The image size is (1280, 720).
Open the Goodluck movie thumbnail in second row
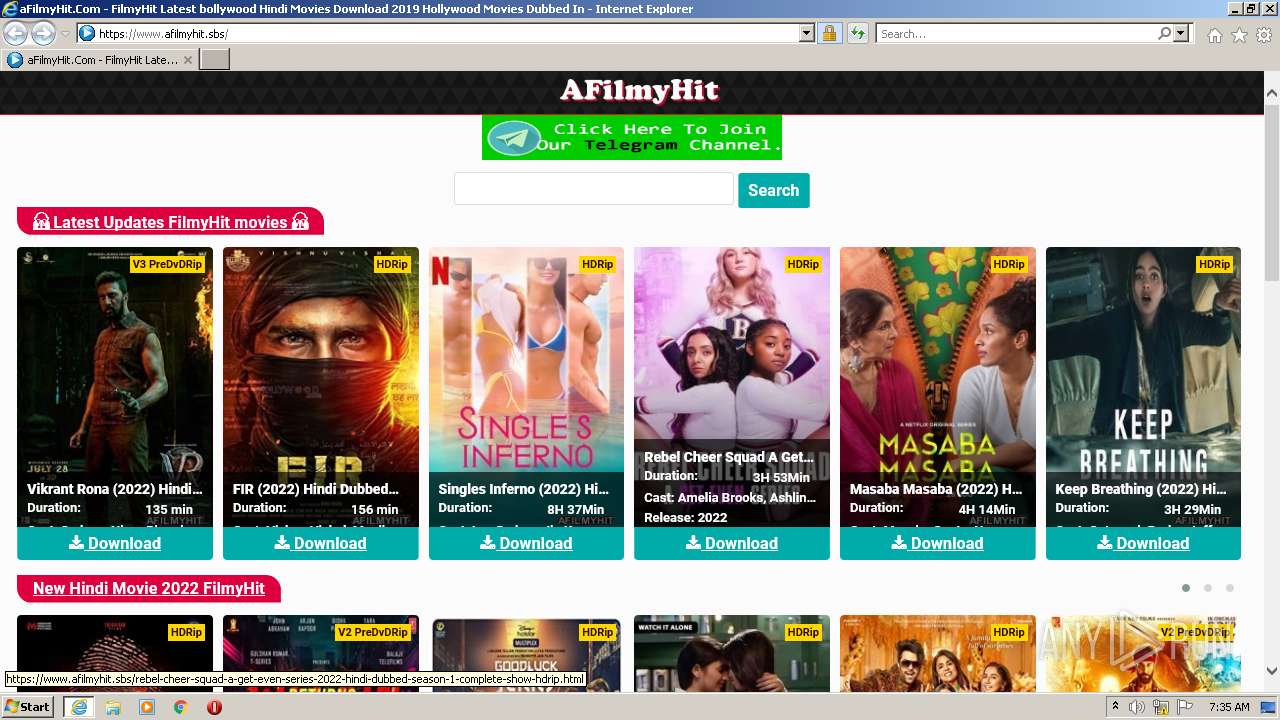(x=526, y=653)
